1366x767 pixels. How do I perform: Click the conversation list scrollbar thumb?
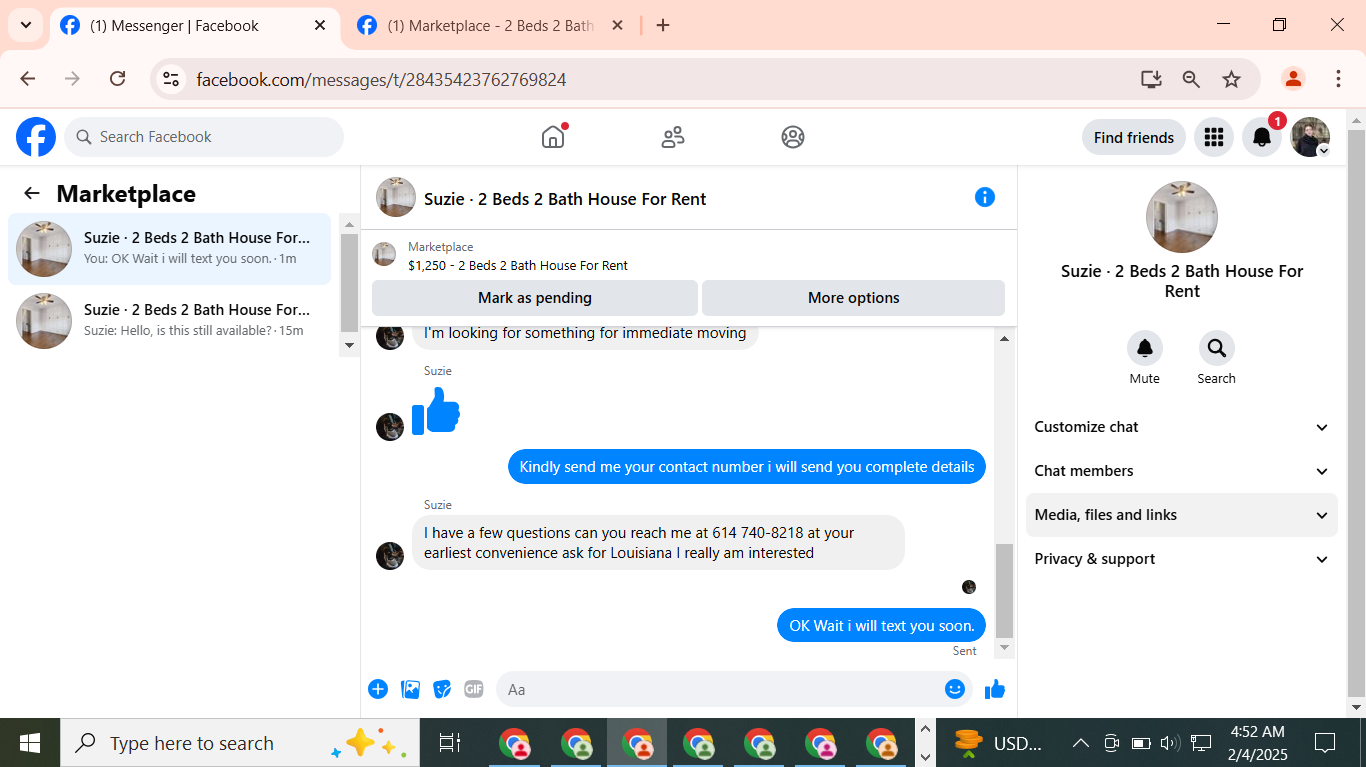coord(349,283)
